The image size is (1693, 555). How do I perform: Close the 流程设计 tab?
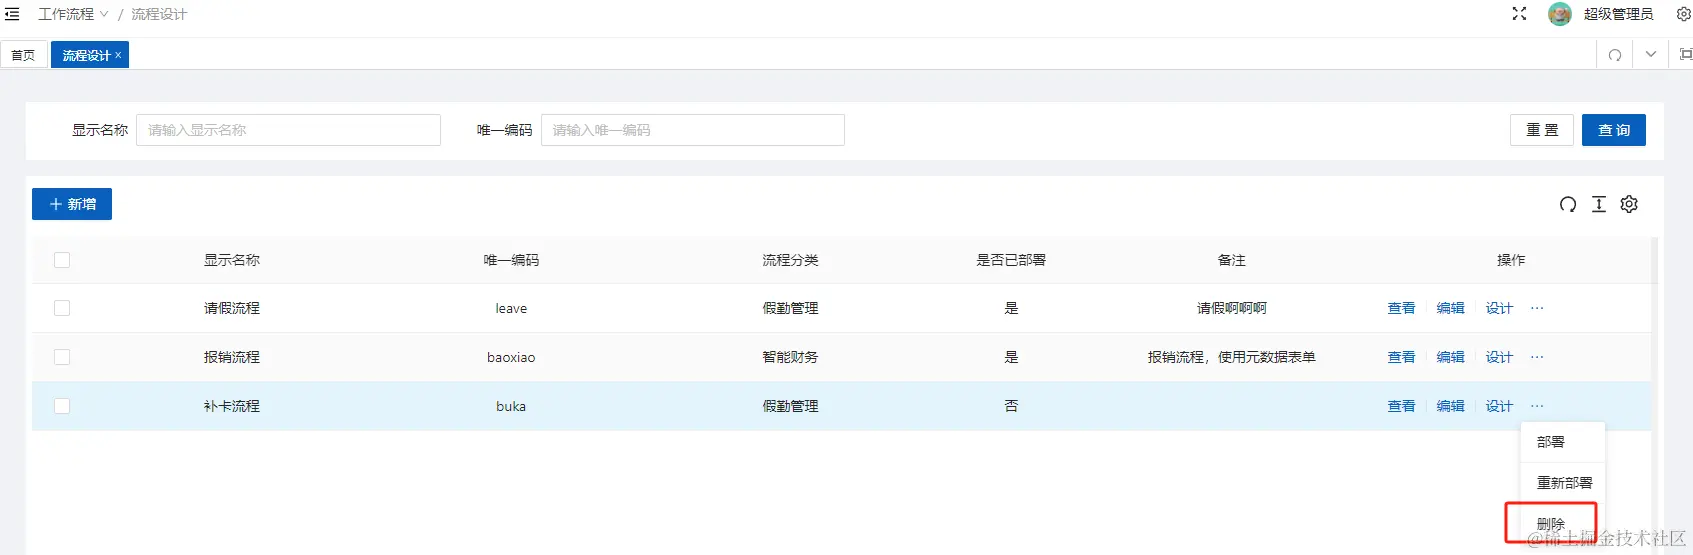[118, 55]
